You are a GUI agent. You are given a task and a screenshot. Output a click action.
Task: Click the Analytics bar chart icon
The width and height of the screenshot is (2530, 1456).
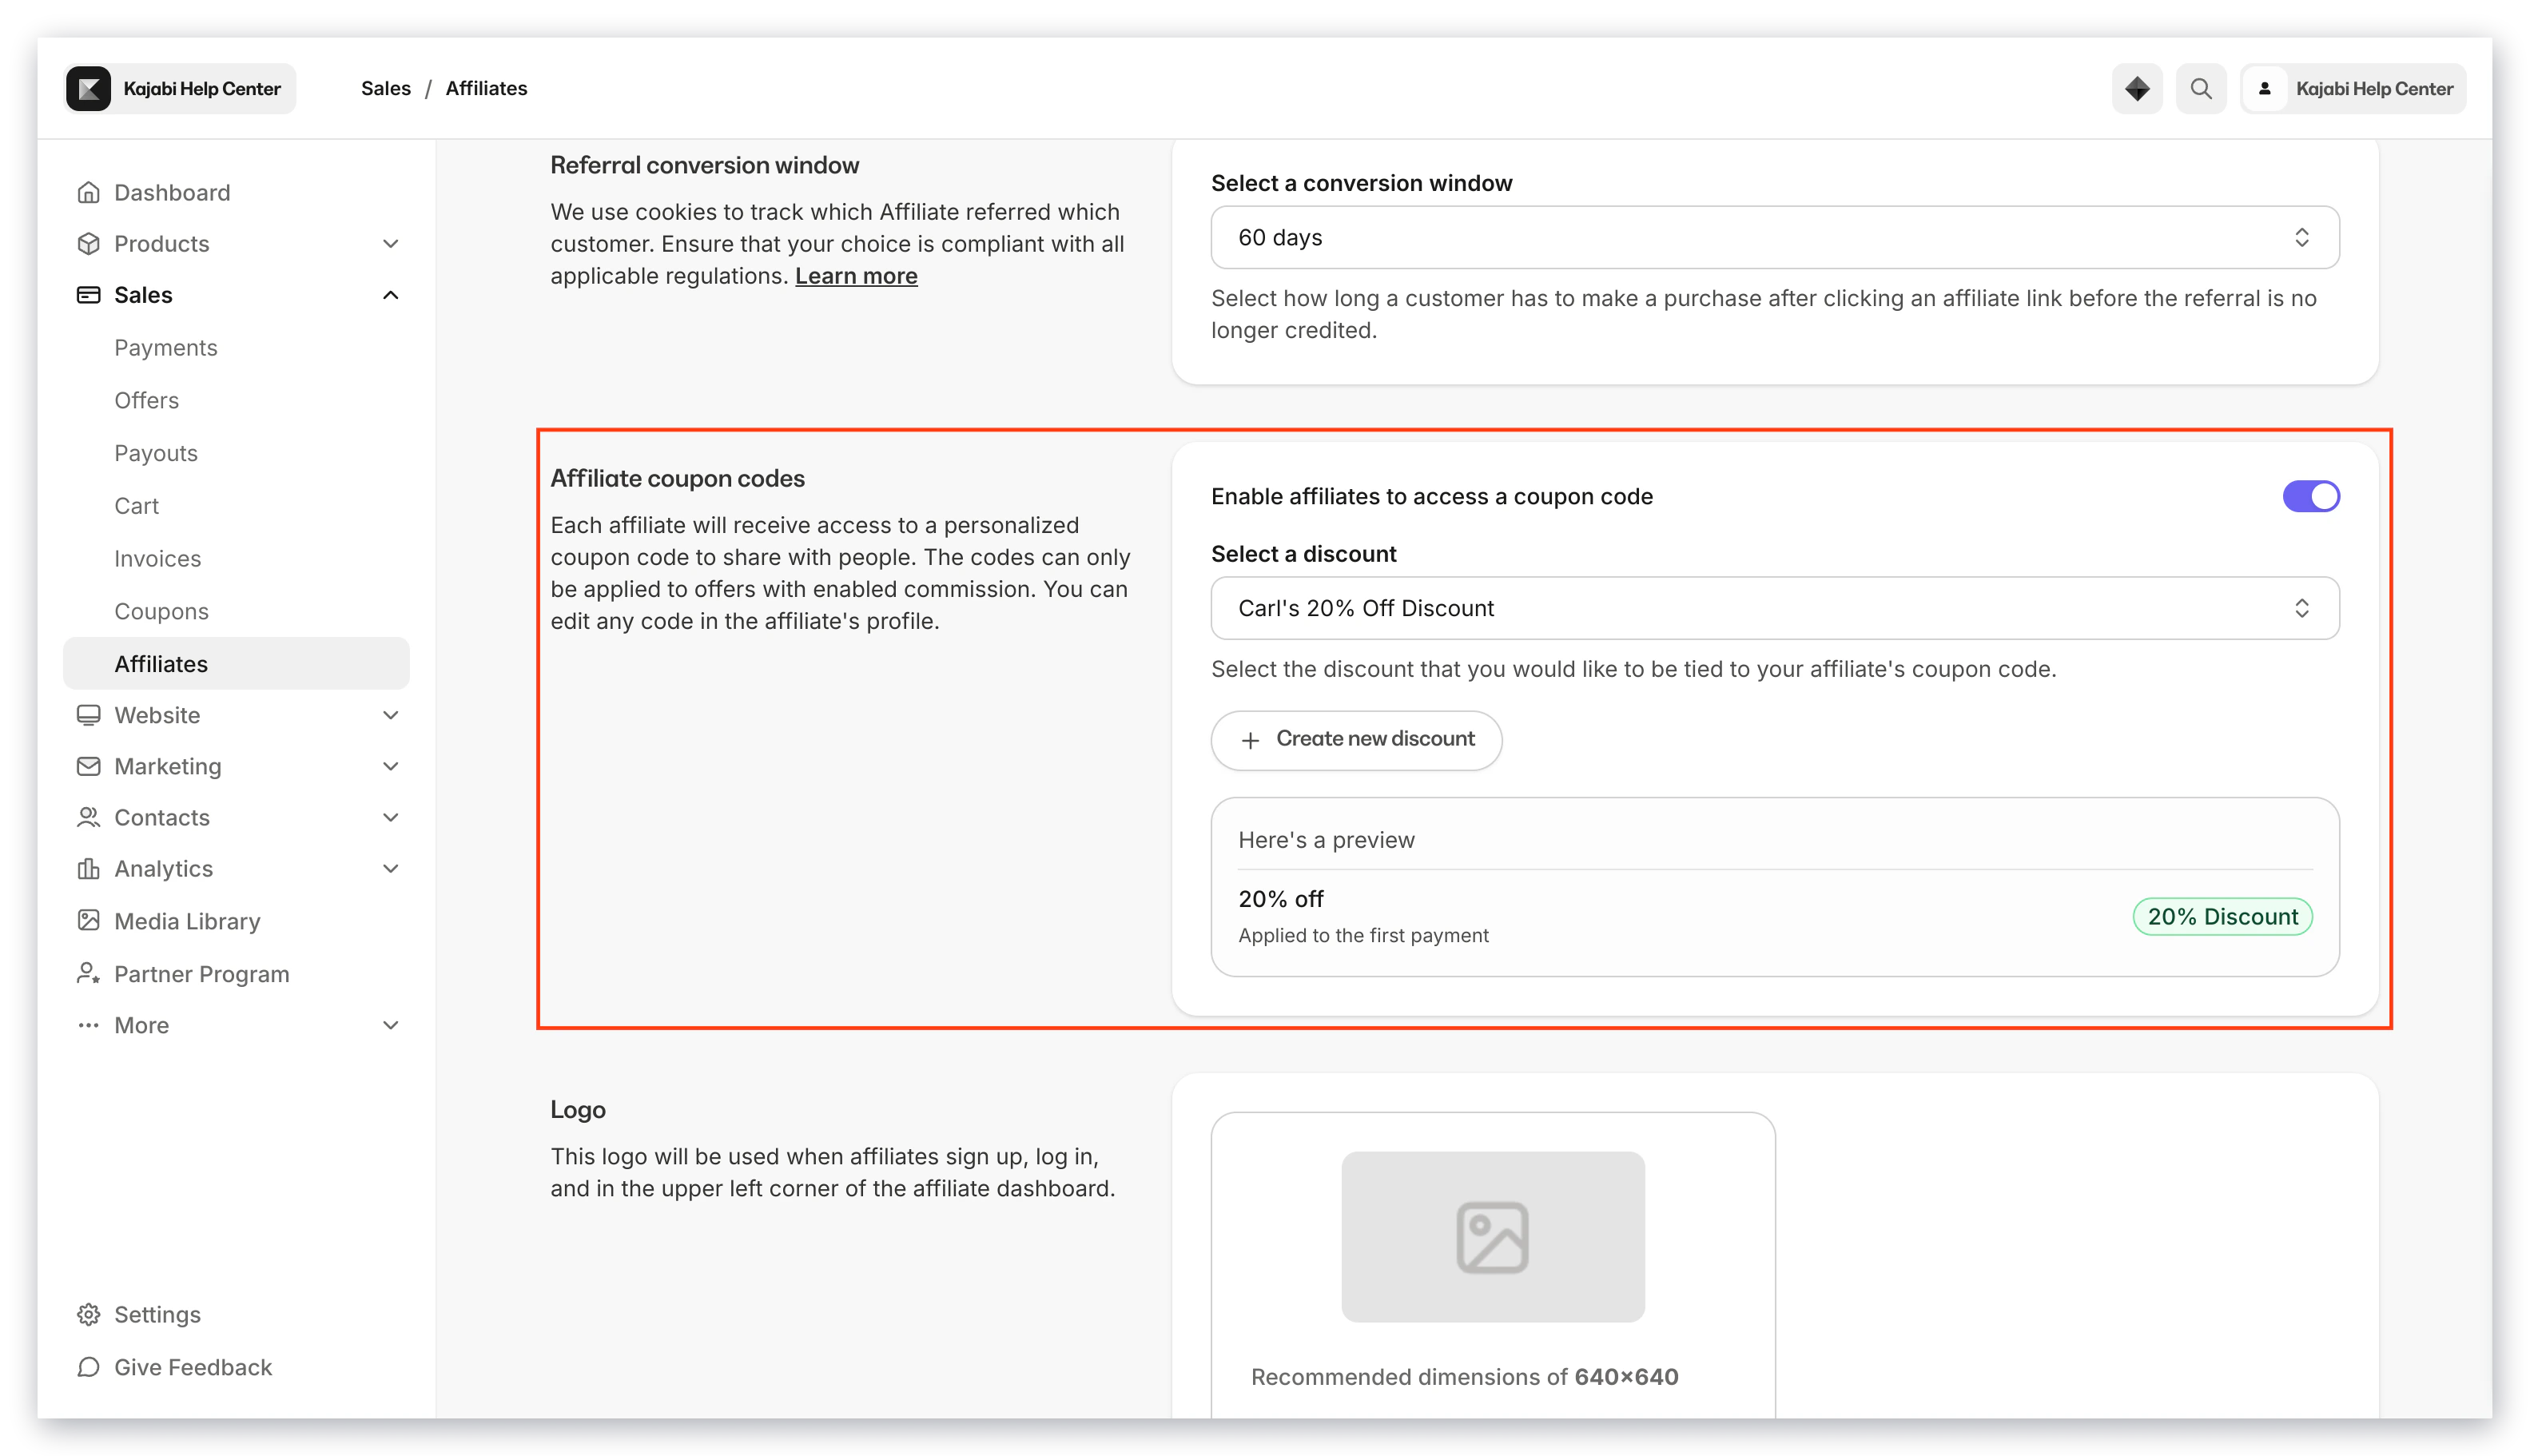pos(89,868)
